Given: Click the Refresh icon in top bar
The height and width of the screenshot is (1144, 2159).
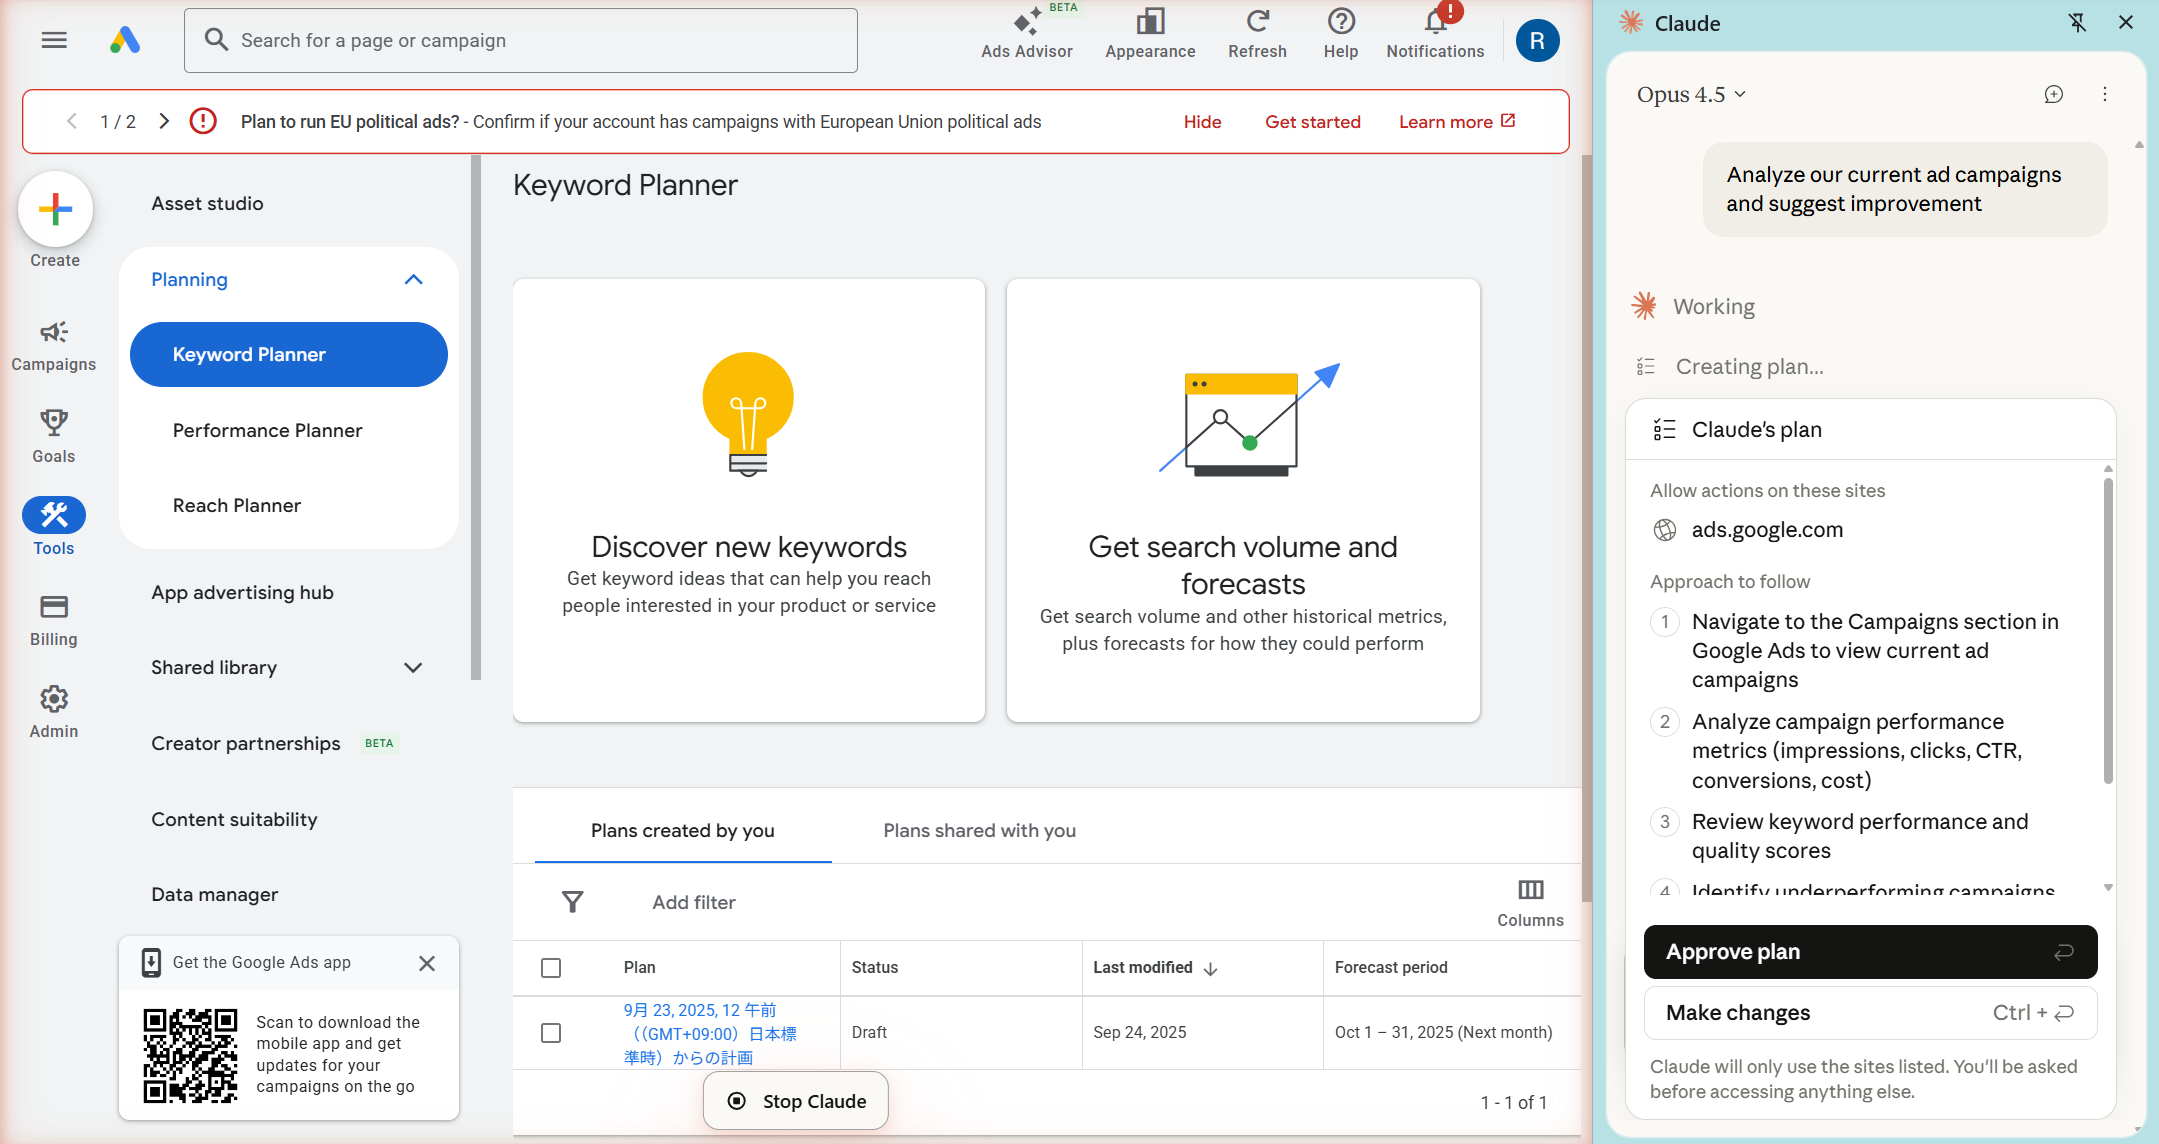Looking at the screenshot, I should tap(1257, 21).
